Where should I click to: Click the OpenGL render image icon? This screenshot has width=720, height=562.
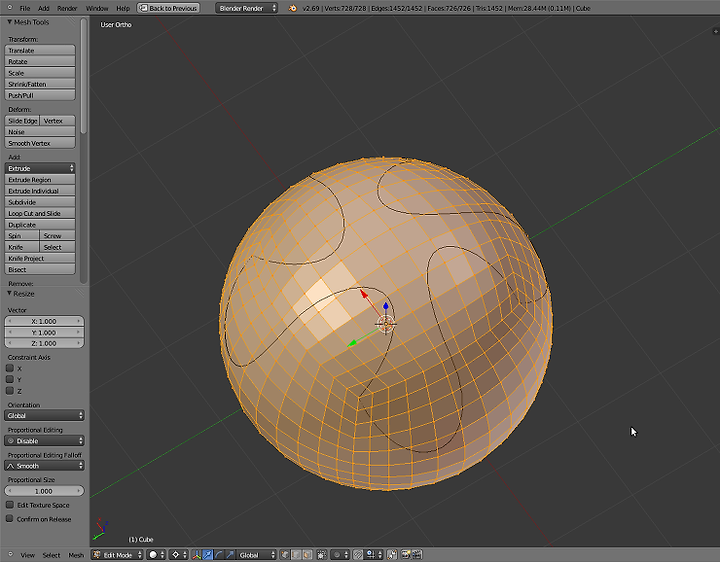click(405, 555)
